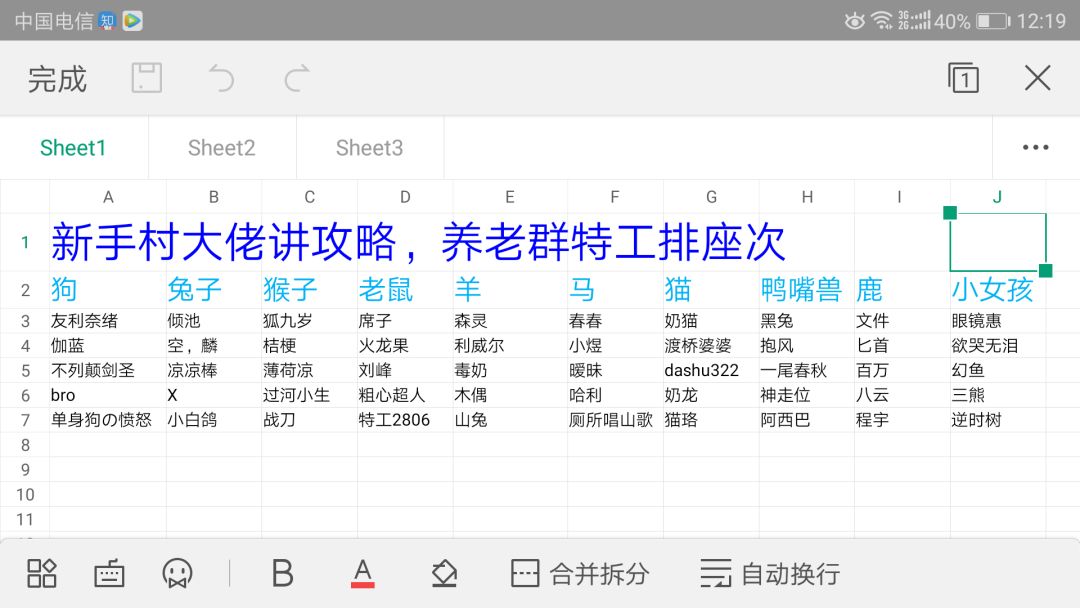
Task: Open the assistant face icon
Action: 177,573
